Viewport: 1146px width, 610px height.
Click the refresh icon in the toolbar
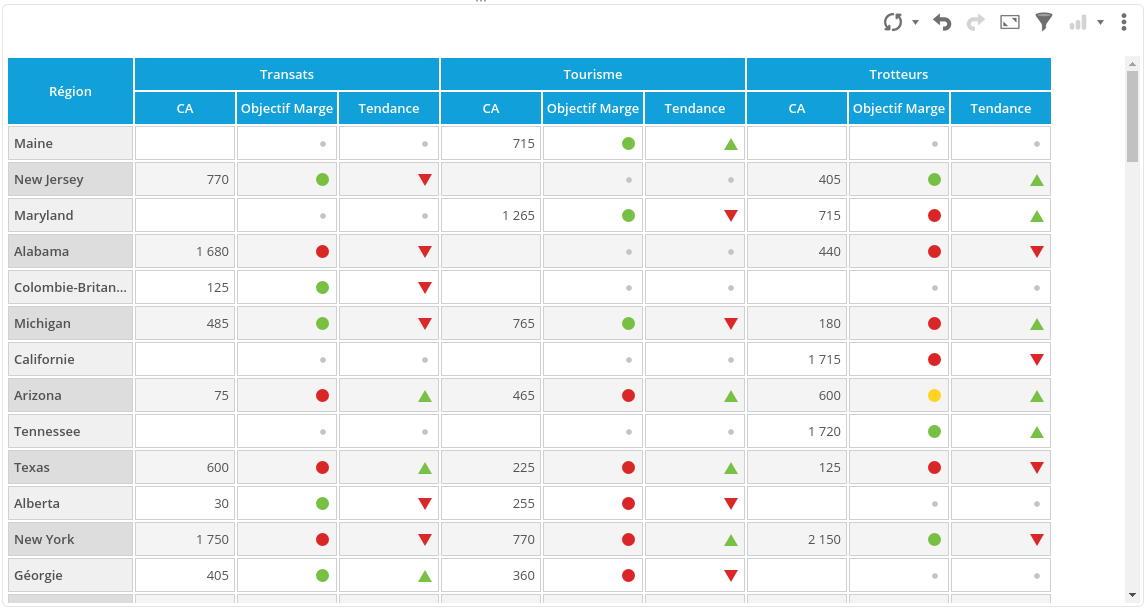coord(893,22)
